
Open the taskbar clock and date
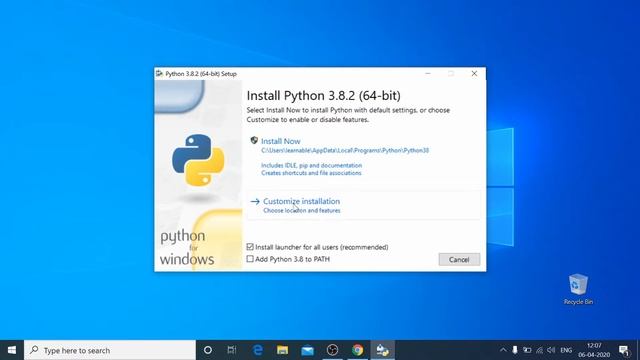click(x=594, y=350)
